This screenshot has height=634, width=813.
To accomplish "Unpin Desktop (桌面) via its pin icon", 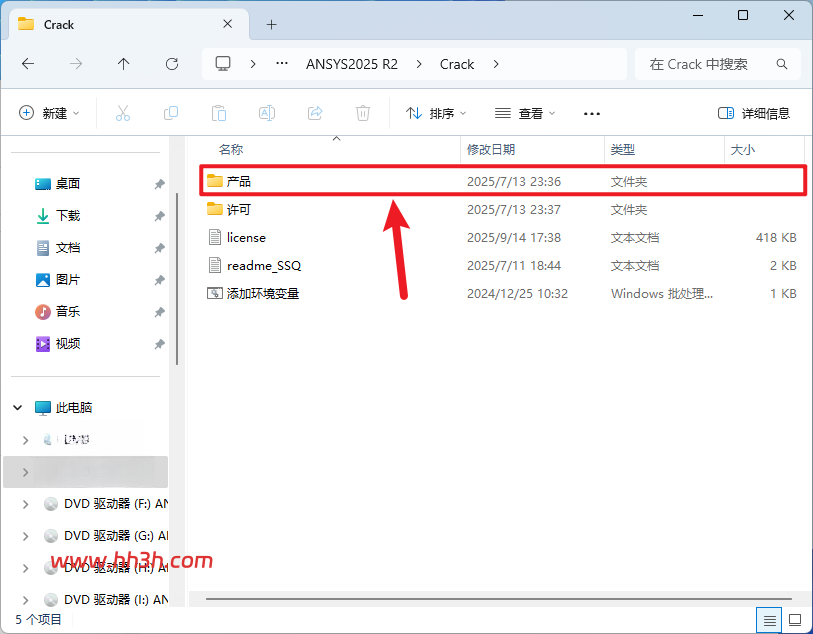I will tap(160, 184).
